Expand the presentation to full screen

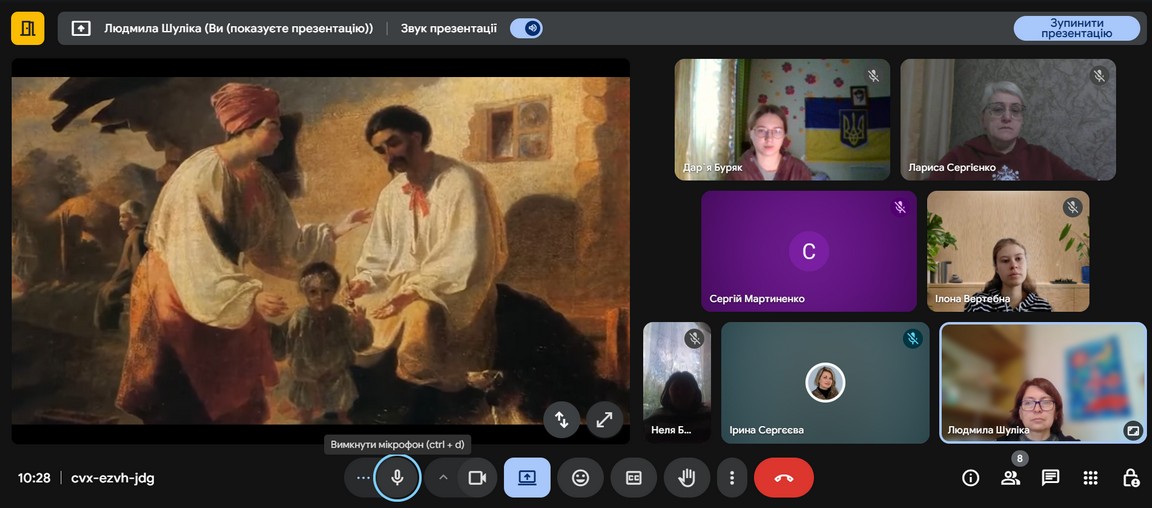[604, 420]
